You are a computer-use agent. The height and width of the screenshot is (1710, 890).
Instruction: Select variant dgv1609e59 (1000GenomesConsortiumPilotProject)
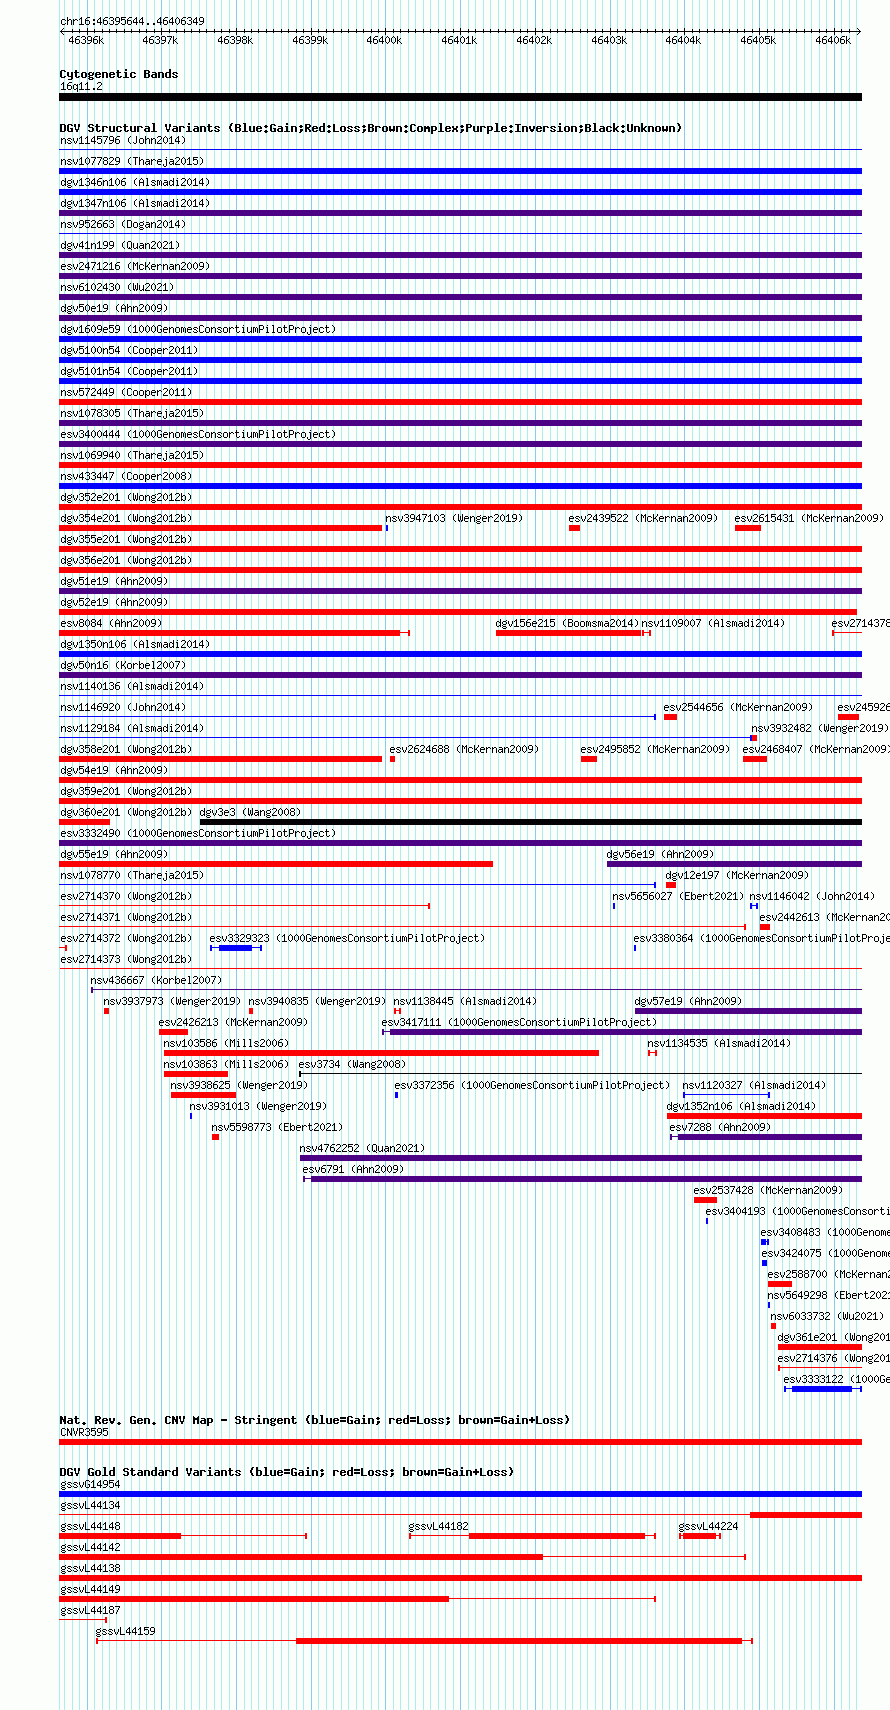(198, 329)
